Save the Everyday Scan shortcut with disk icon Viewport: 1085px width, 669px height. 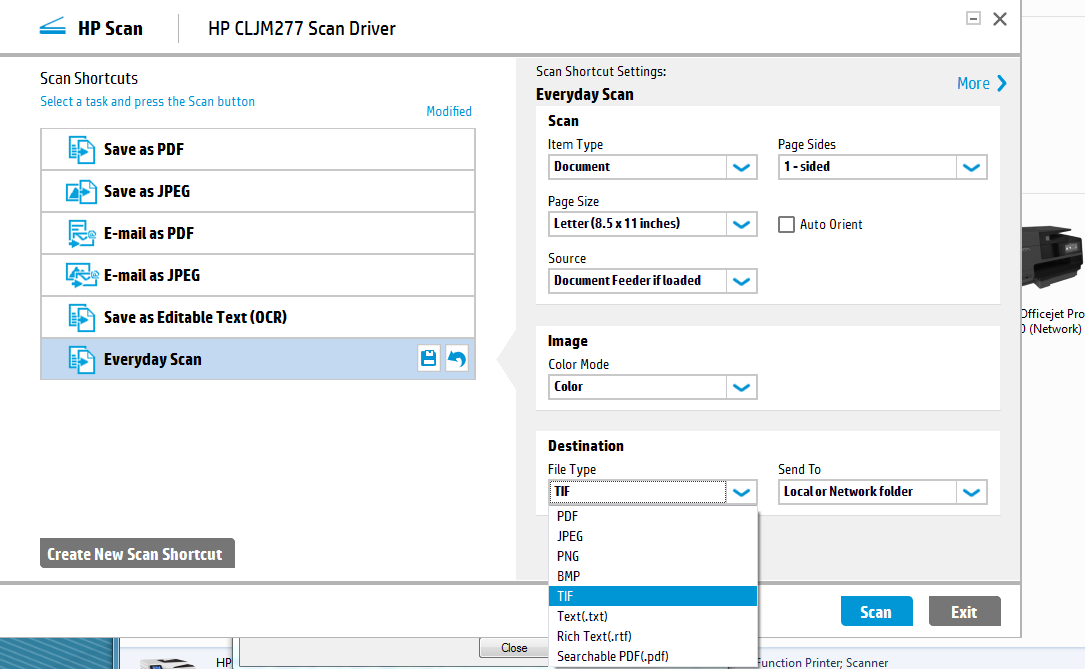pos(429,359)
